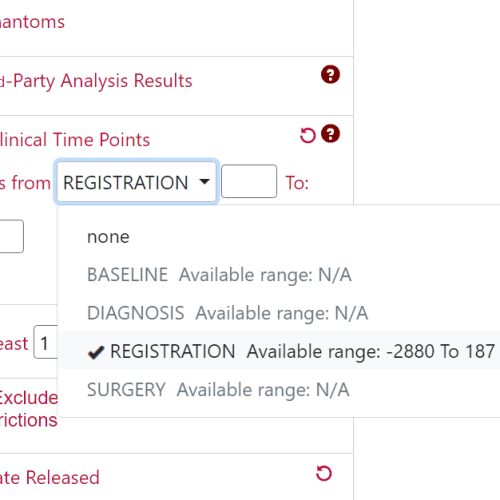500x500 pixels.
Task: Click the REGISTRATION dropdown caret arrow
Action: point(204,182)
